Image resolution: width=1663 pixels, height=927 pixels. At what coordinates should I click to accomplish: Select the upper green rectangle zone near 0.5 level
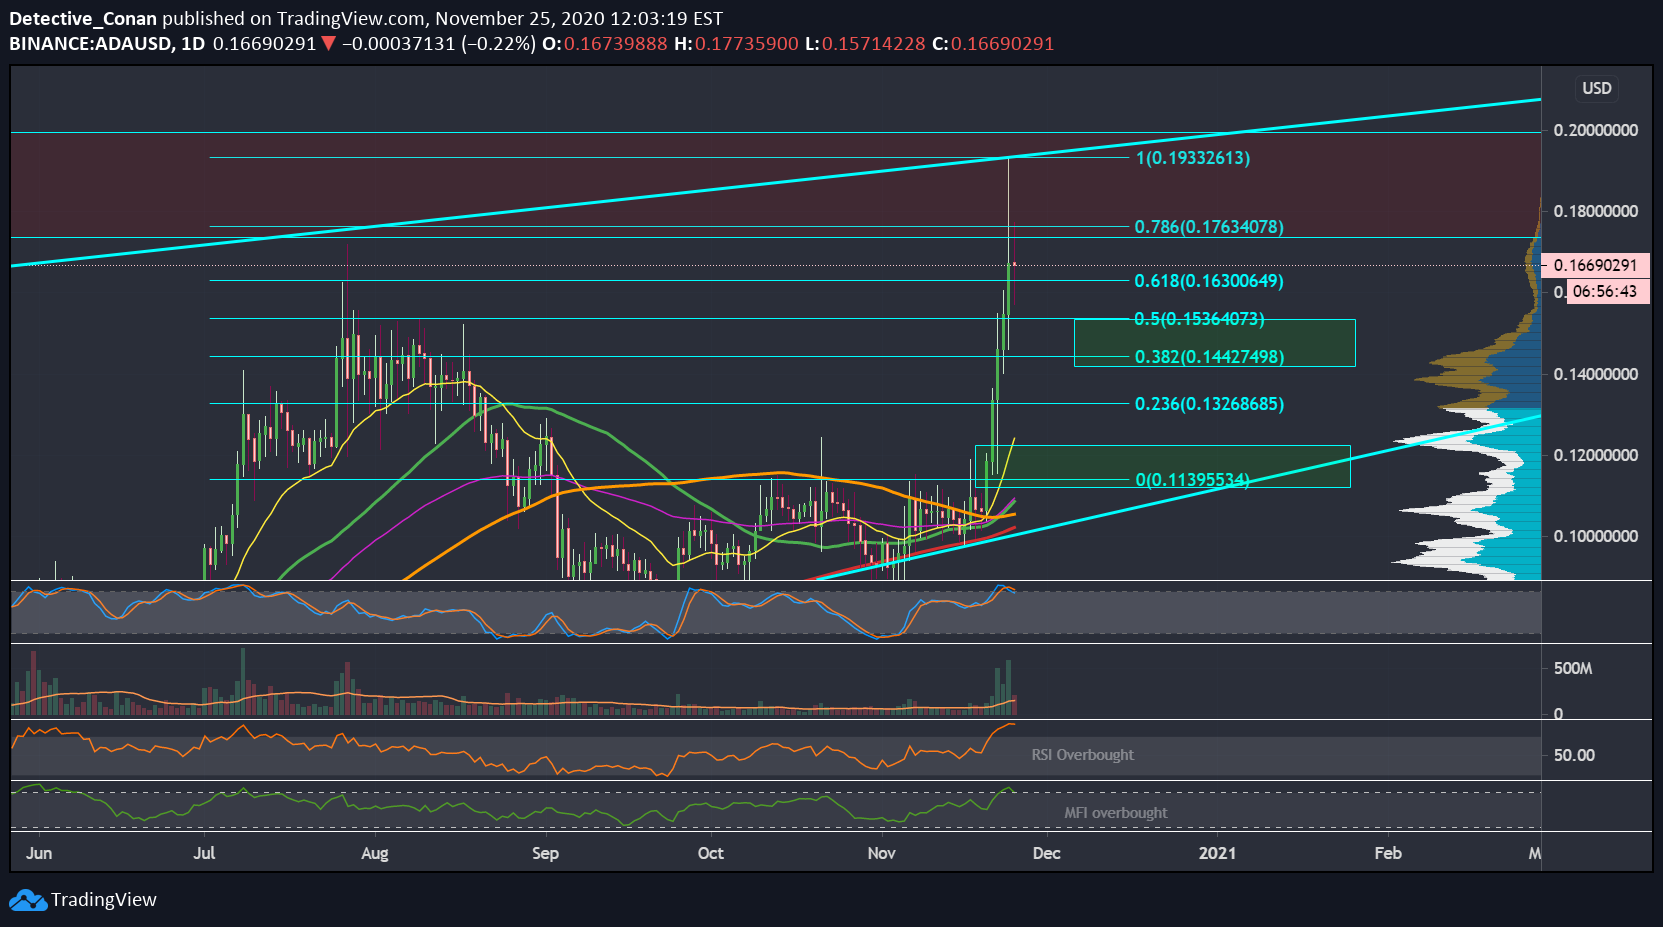point(1214,343)
